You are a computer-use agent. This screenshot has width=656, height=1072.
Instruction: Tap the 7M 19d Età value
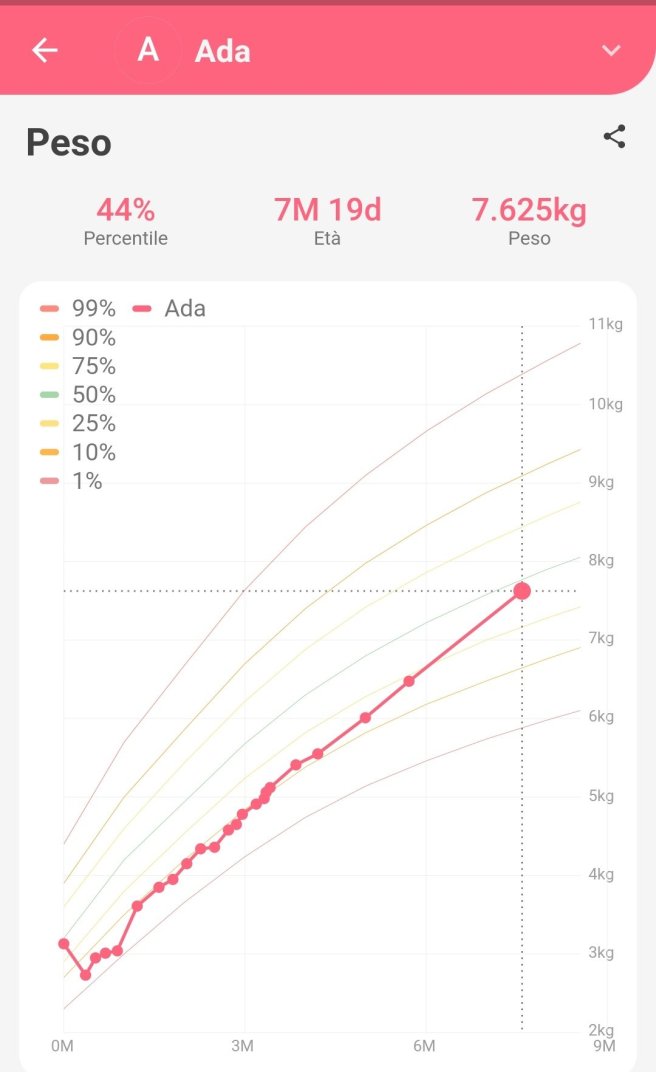[x=327, y=210]
